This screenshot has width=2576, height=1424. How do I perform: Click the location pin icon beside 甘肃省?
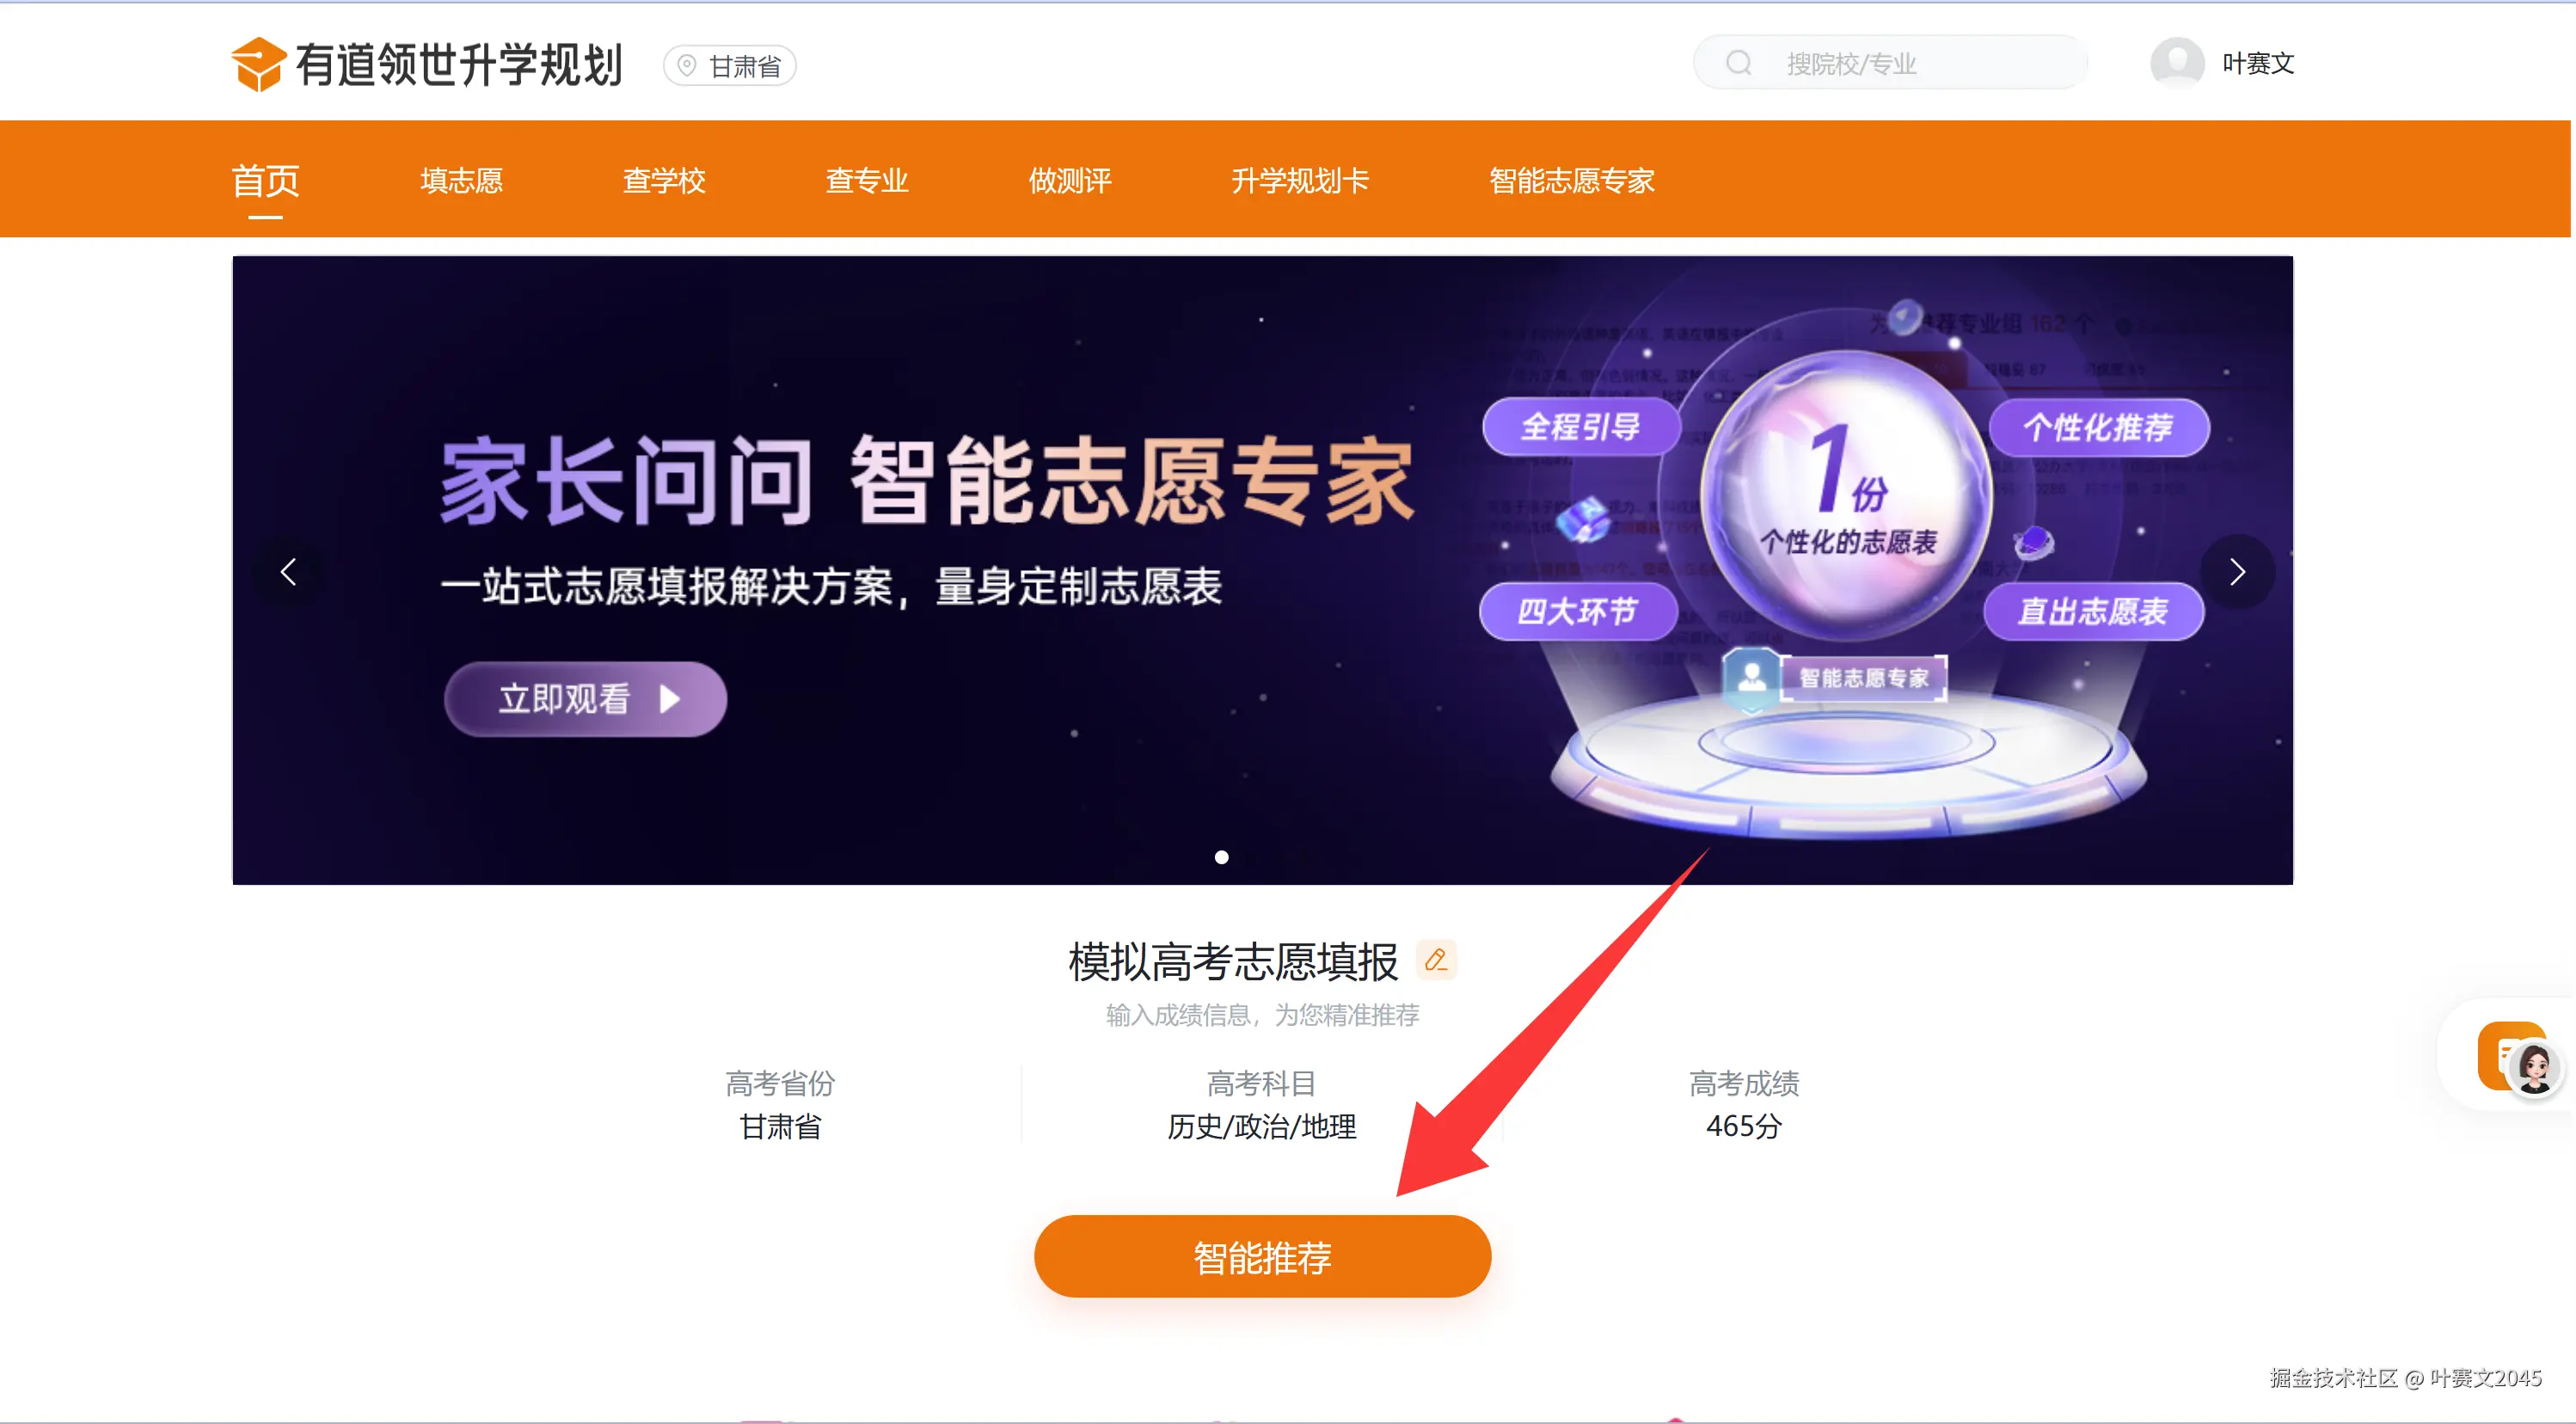click(x=687, y=66)
